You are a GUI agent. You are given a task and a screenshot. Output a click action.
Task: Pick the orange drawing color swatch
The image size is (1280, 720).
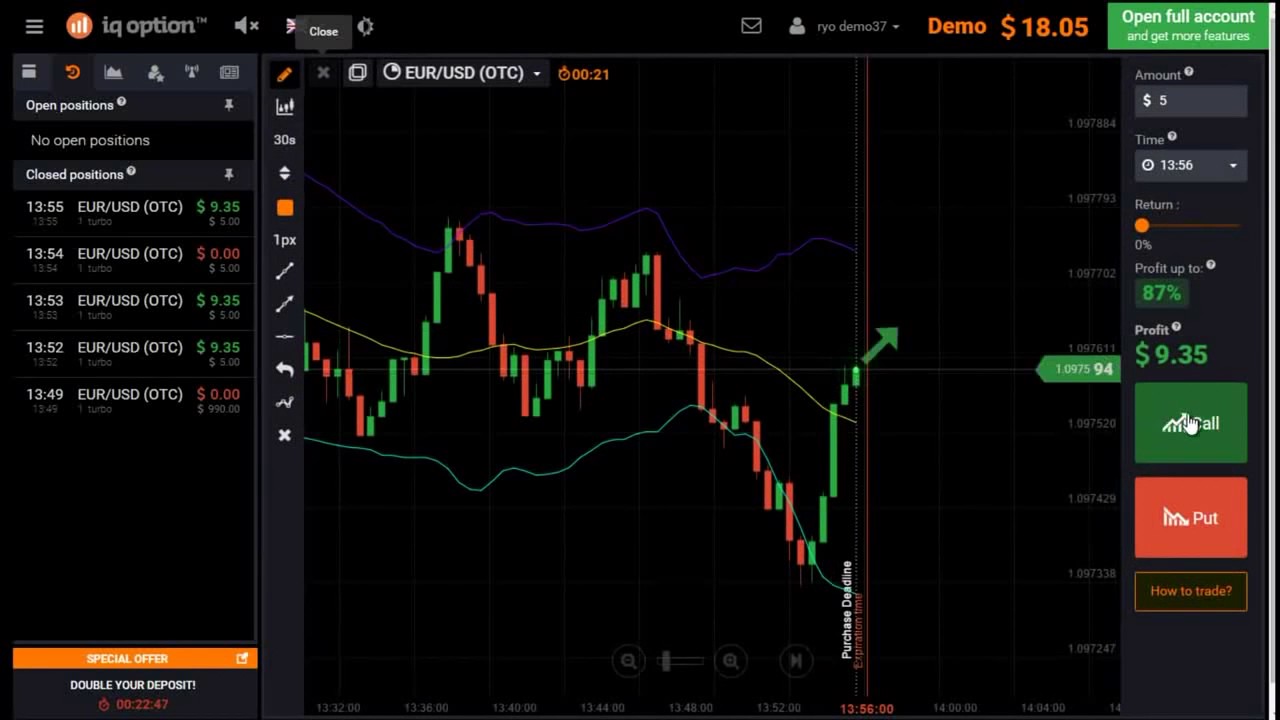pyautogui.click(x=285, y=207)
